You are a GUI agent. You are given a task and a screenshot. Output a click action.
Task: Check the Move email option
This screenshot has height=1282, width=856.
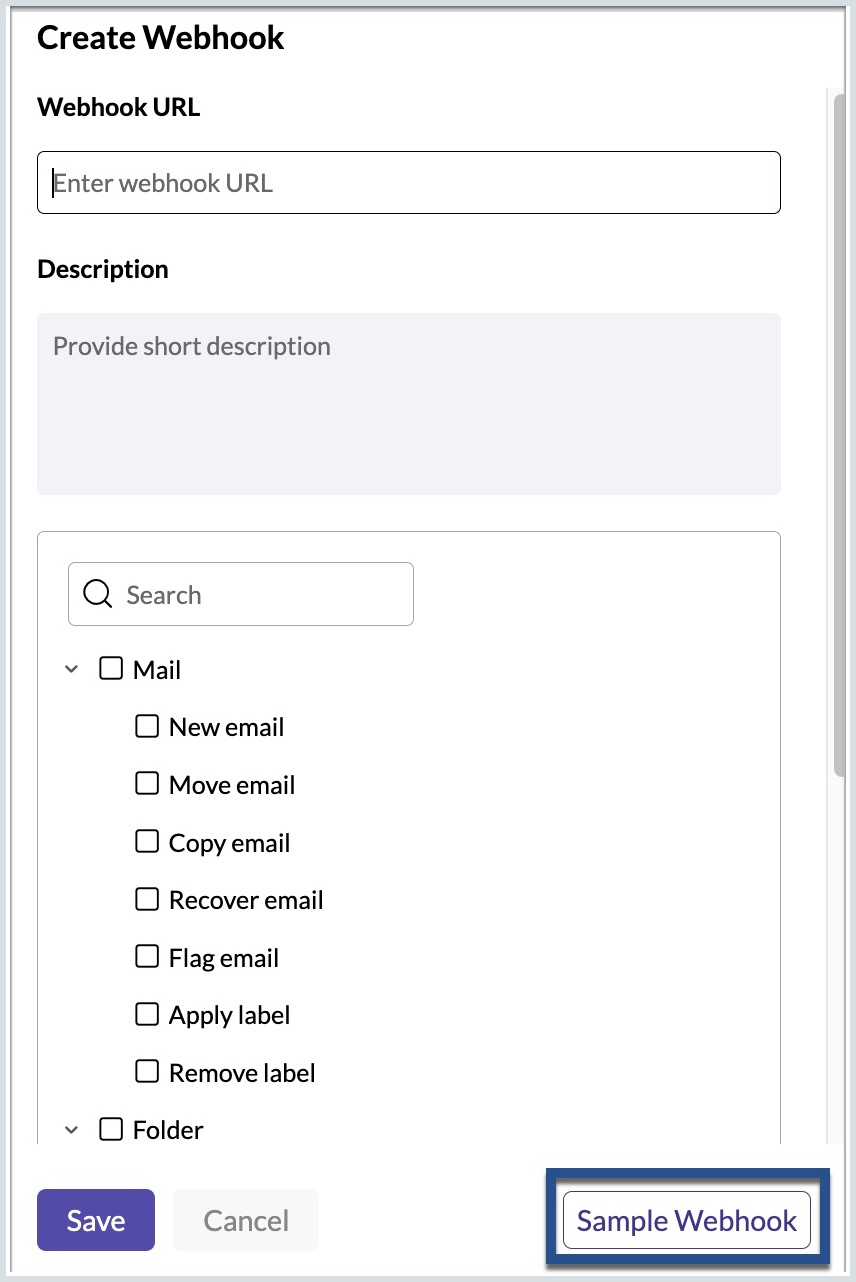(x=147, y=783)
